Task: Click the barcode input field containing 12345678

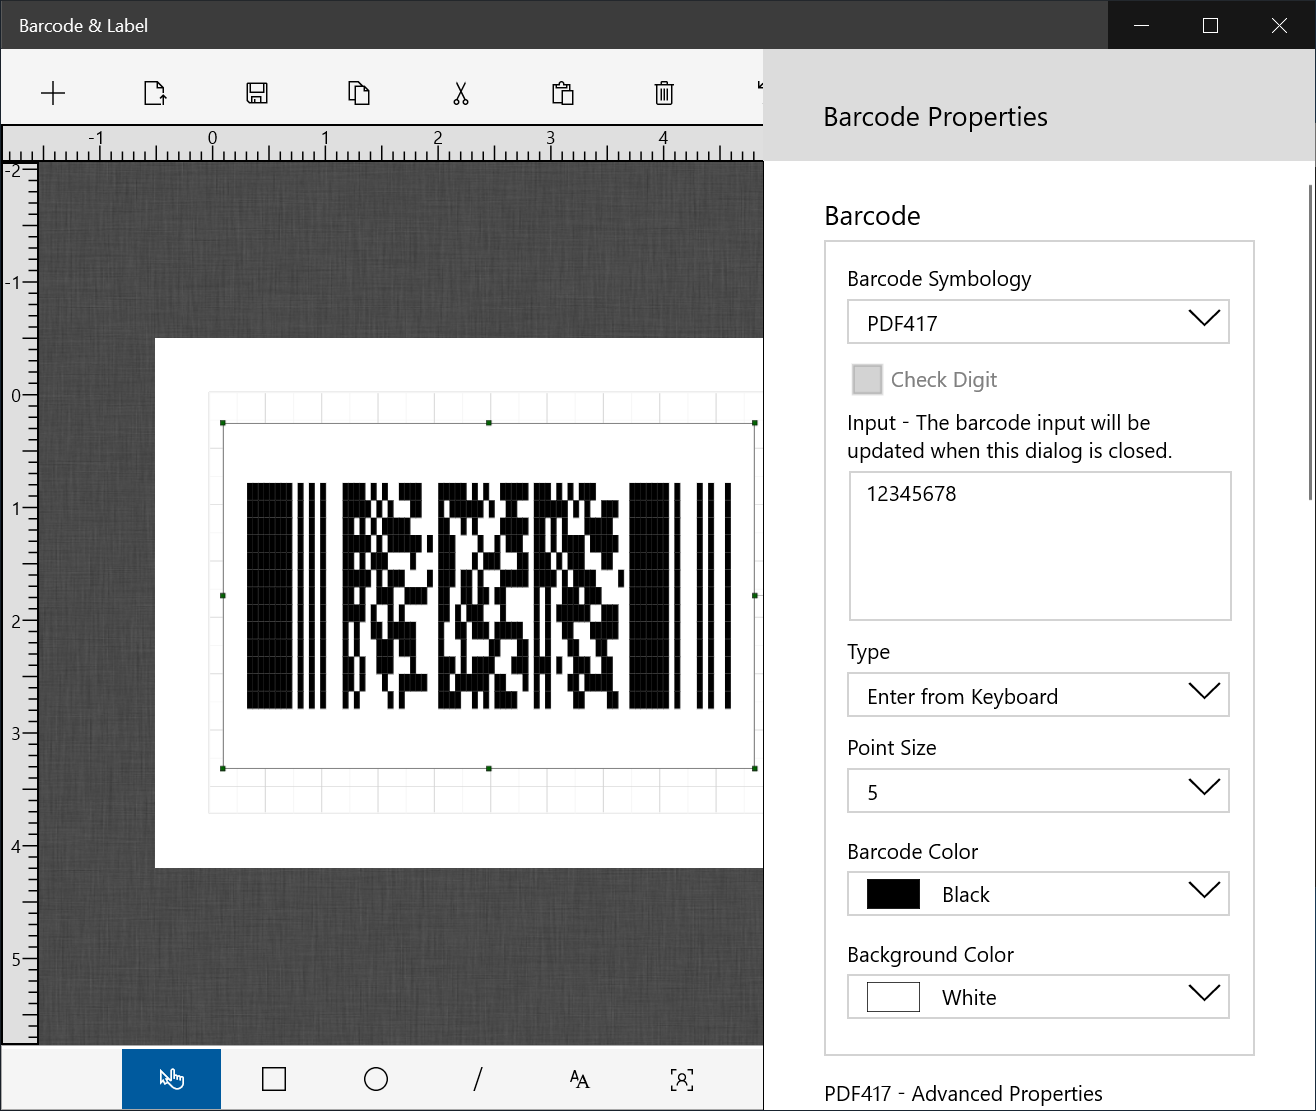Action: click(x=1040, y=546)
